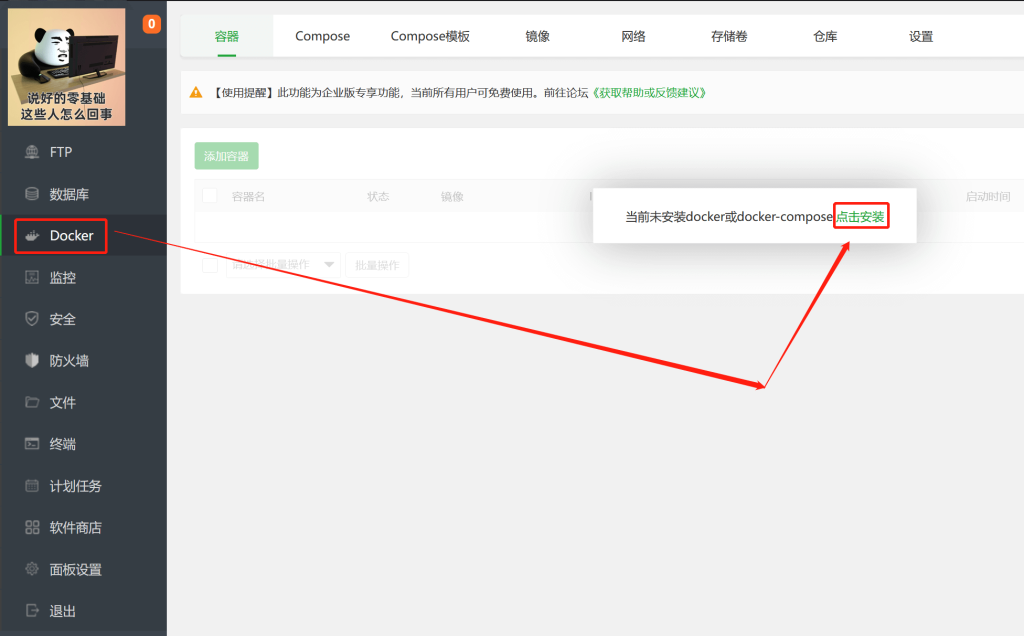
Task: Click the Docker whale icon
Action: click(31, 236)
